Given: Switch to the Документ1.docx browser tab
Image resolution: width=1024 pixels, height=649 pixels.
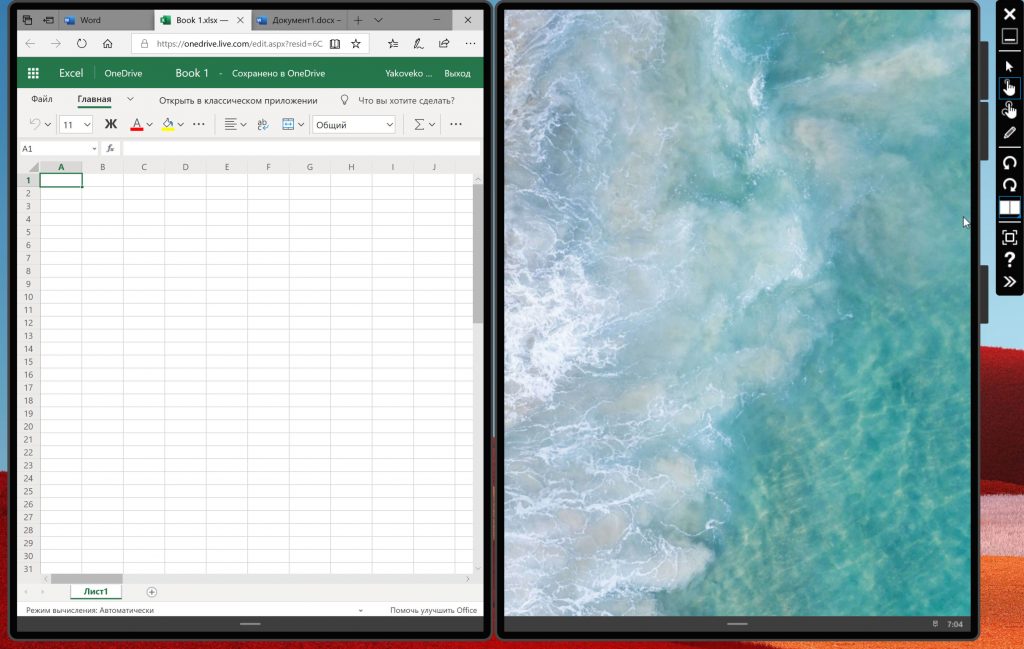Looking at the screenshot, I should 297,20.
